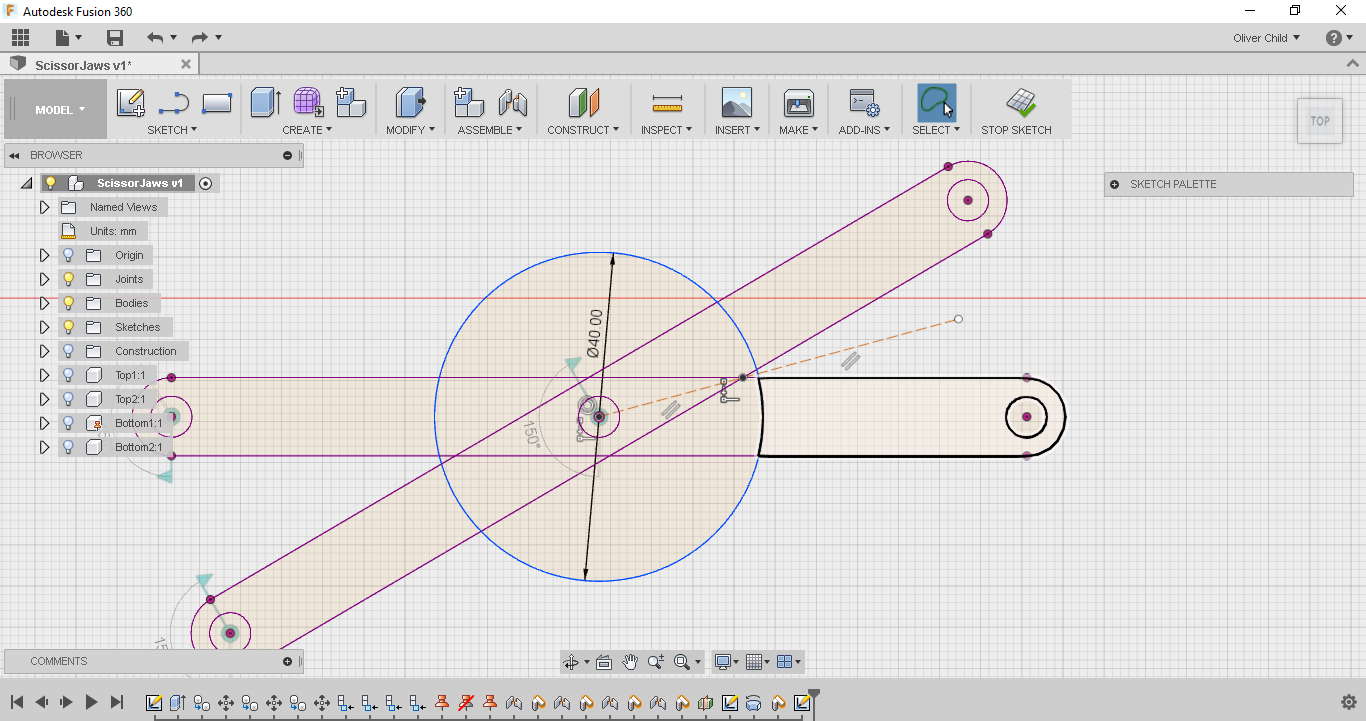Click the timeline play button
The height and width of the screenshot is (721, 1366).
pyautogui.click(x=91, y=702)
